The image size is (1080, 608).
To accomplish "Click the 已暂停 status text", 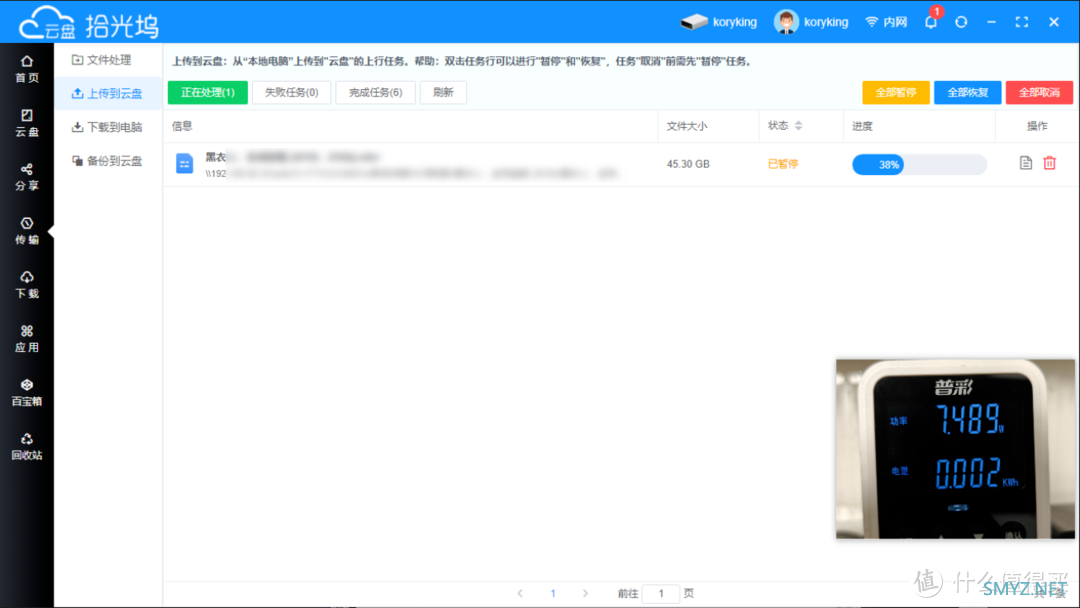I will click(782, 164).
